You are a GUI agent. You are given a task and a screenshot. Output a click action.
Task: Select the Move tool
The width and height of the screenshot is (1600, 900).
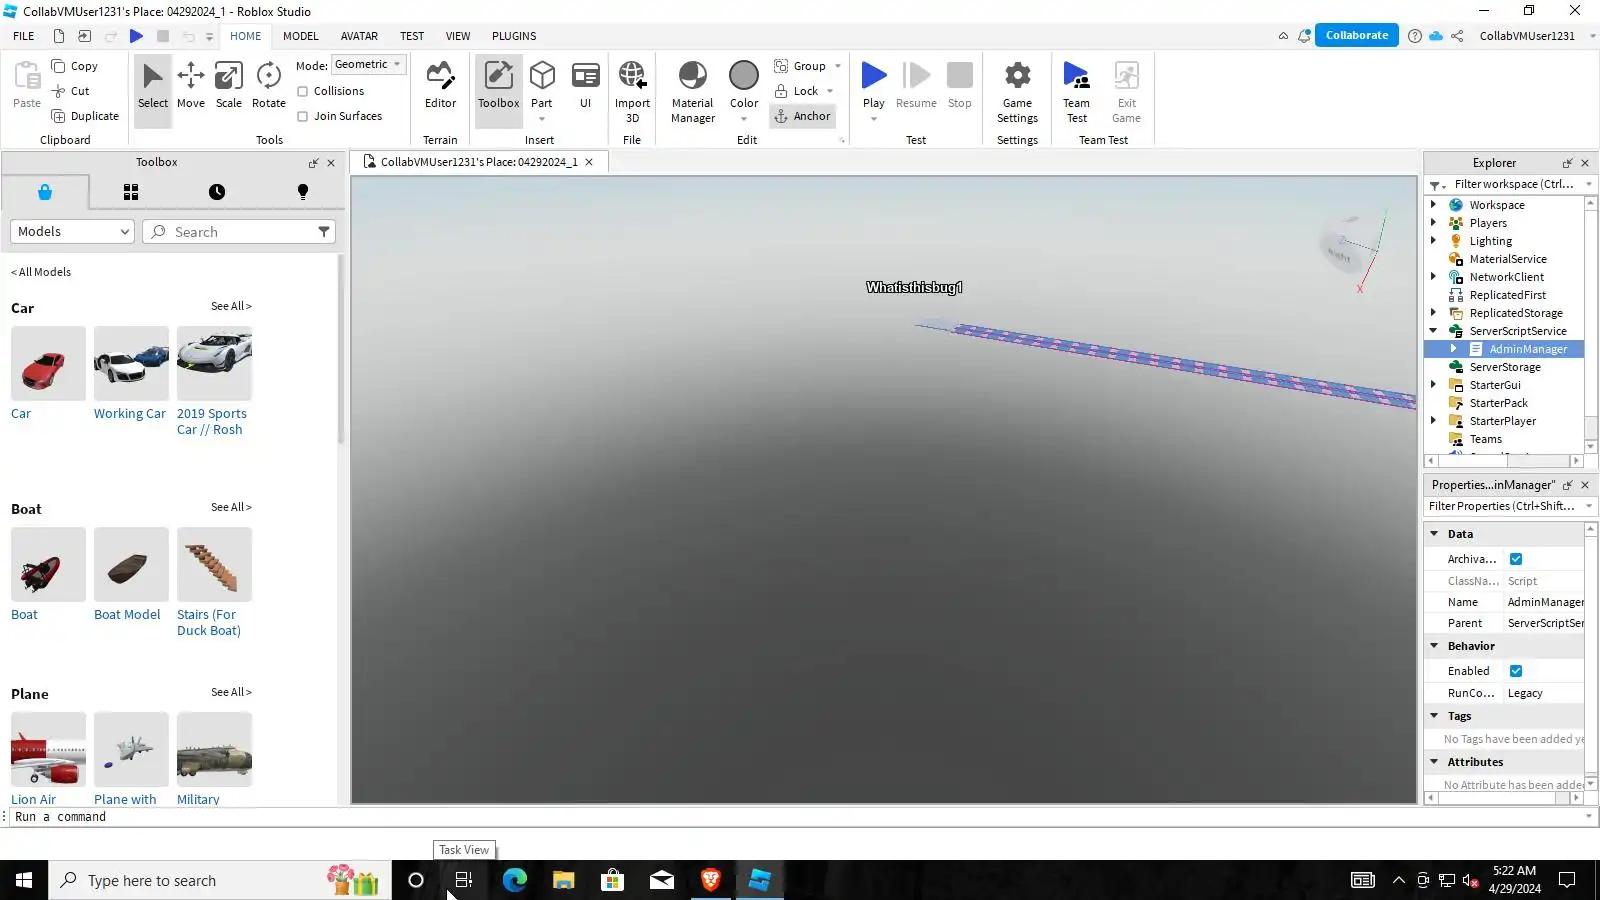point(191,85)
